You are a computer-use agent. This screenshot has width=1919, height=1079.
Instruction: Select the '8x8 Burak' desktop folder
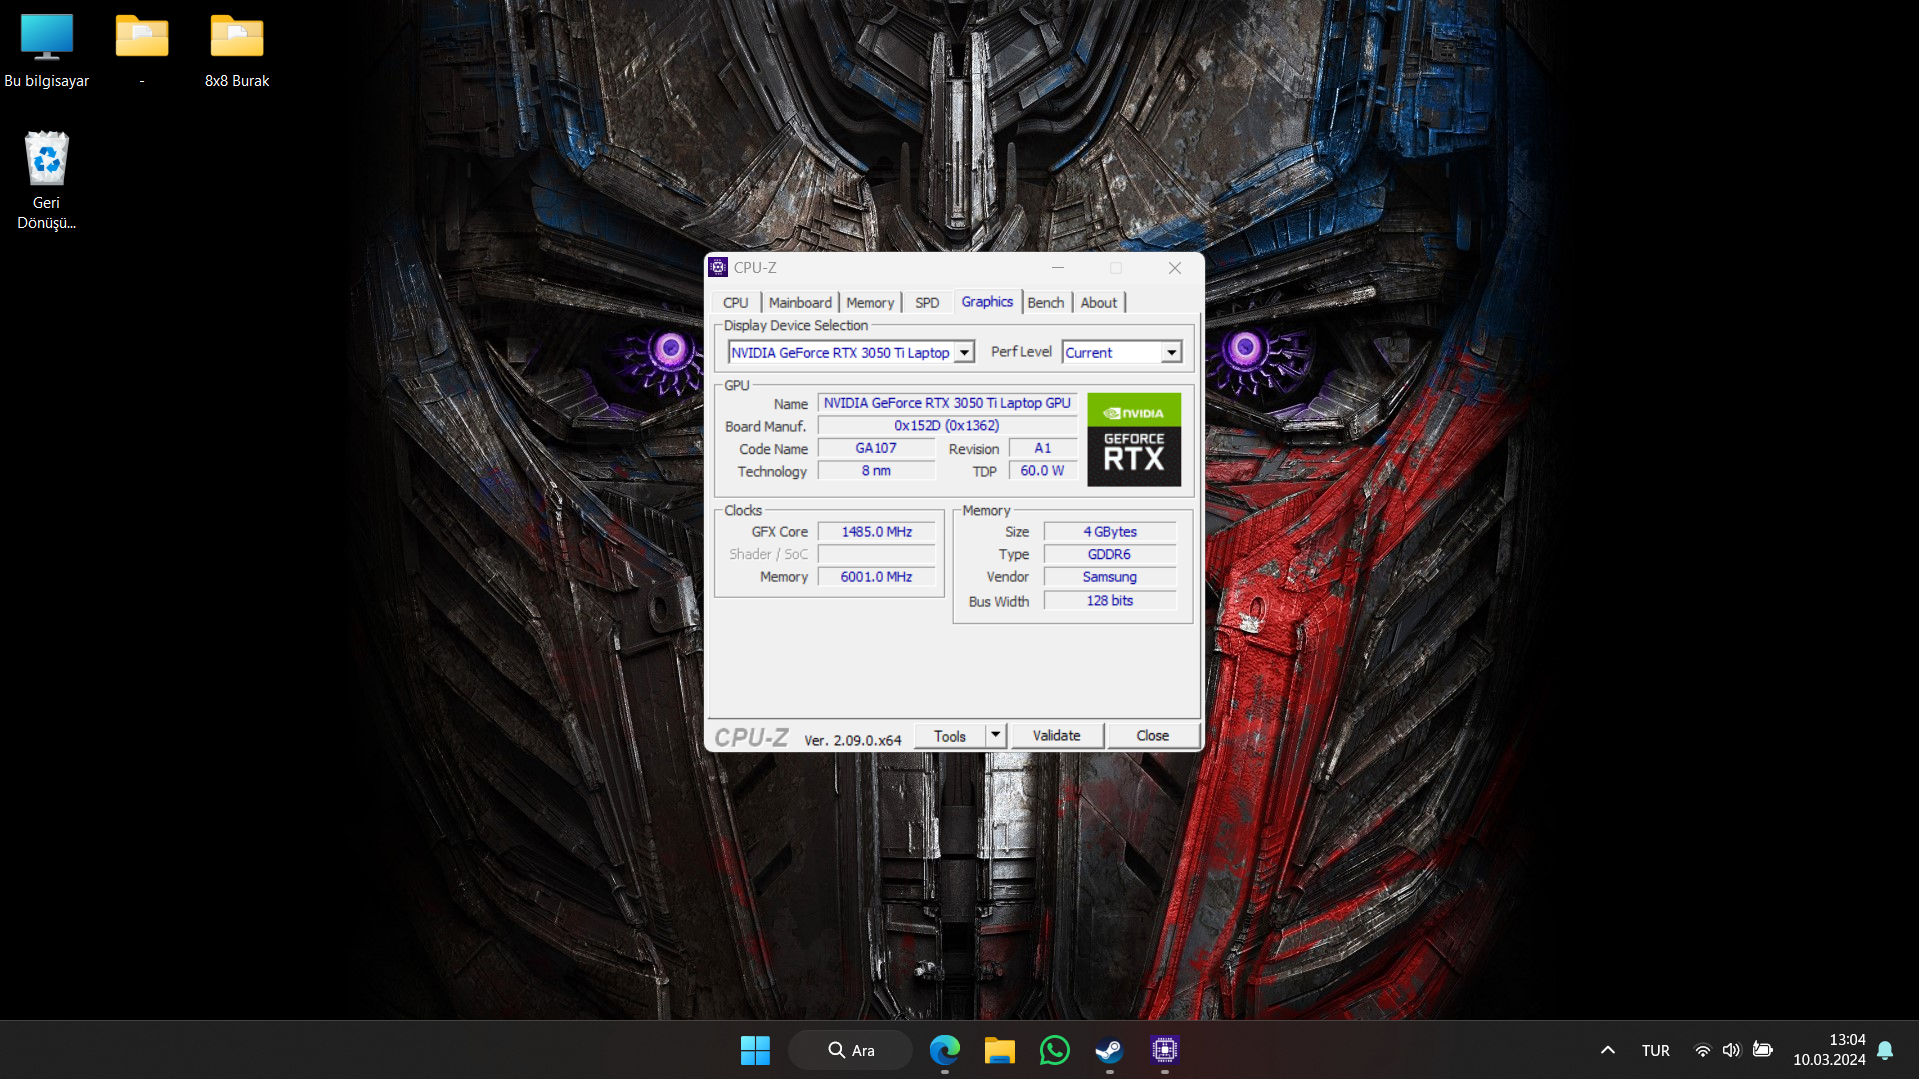pos(237,51)
